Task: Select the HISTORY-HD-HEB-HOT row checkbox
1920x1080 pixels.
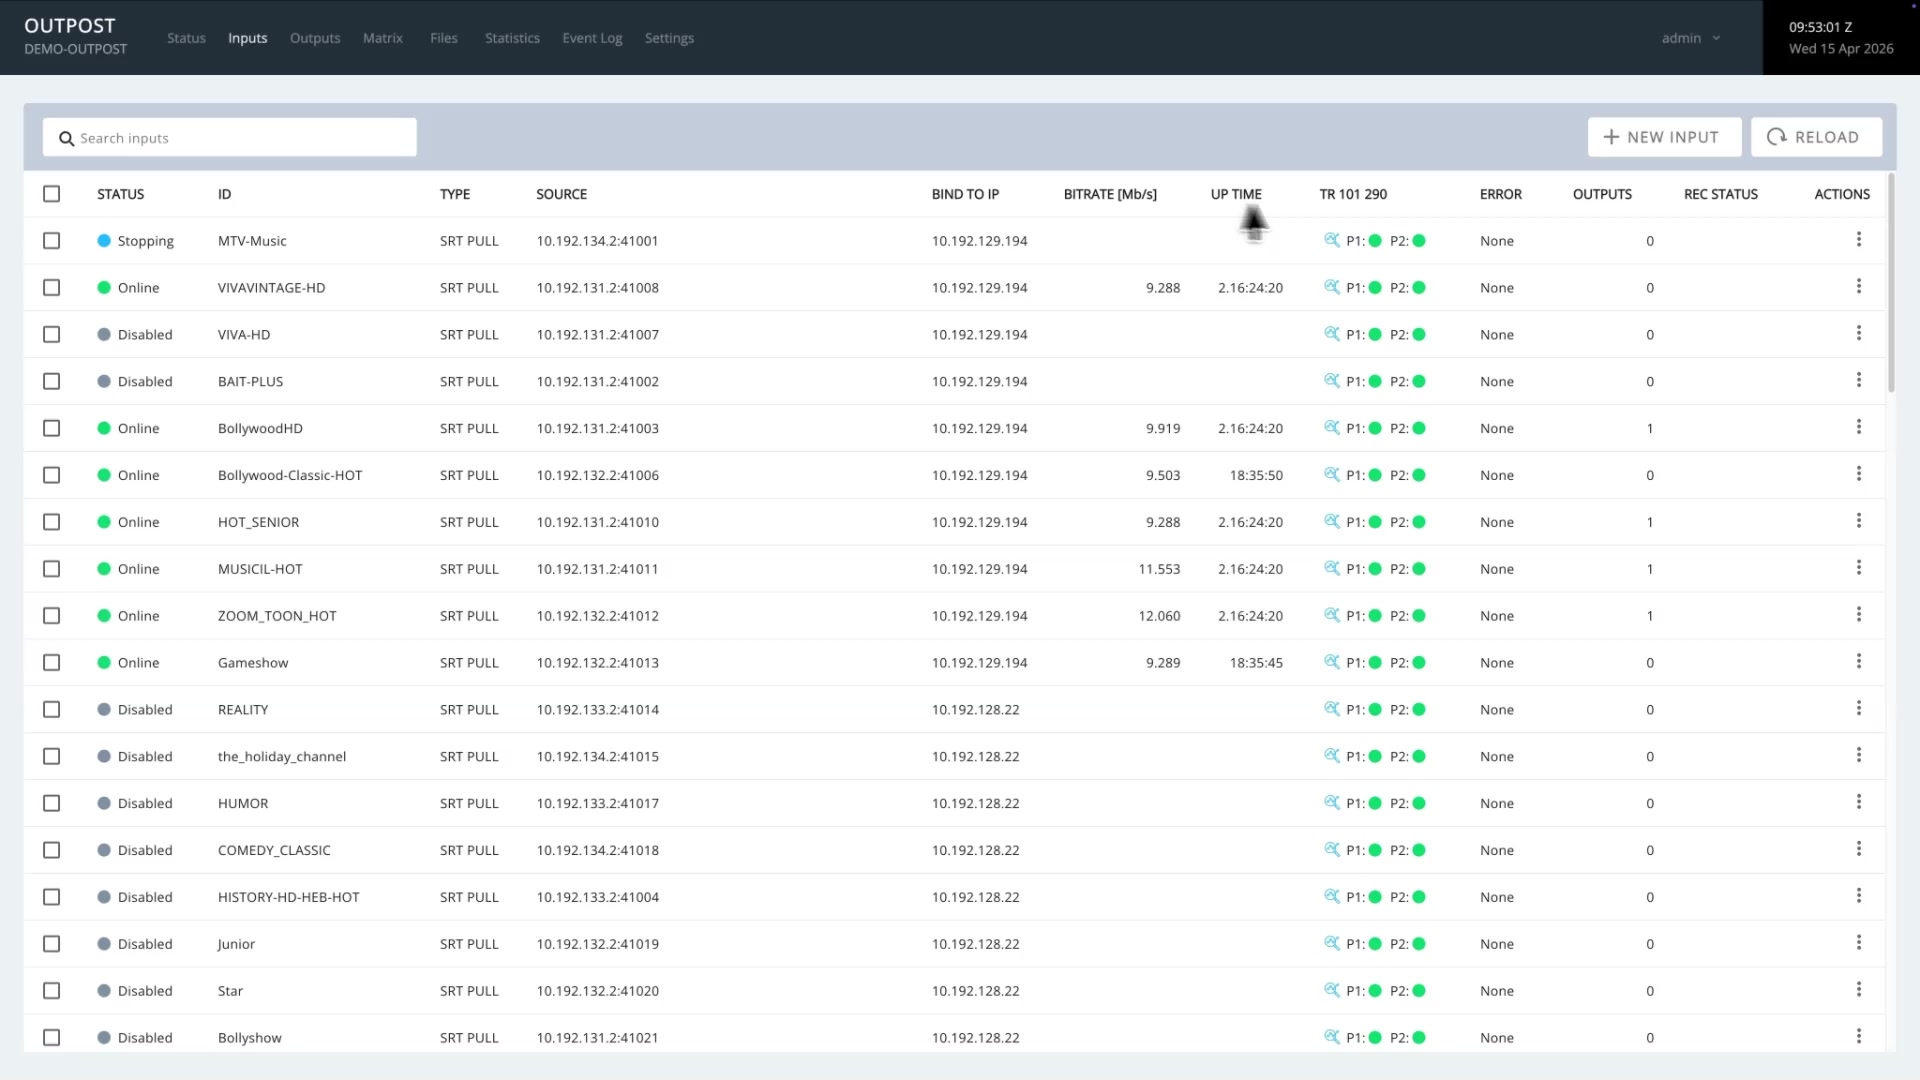Action: 52,897
